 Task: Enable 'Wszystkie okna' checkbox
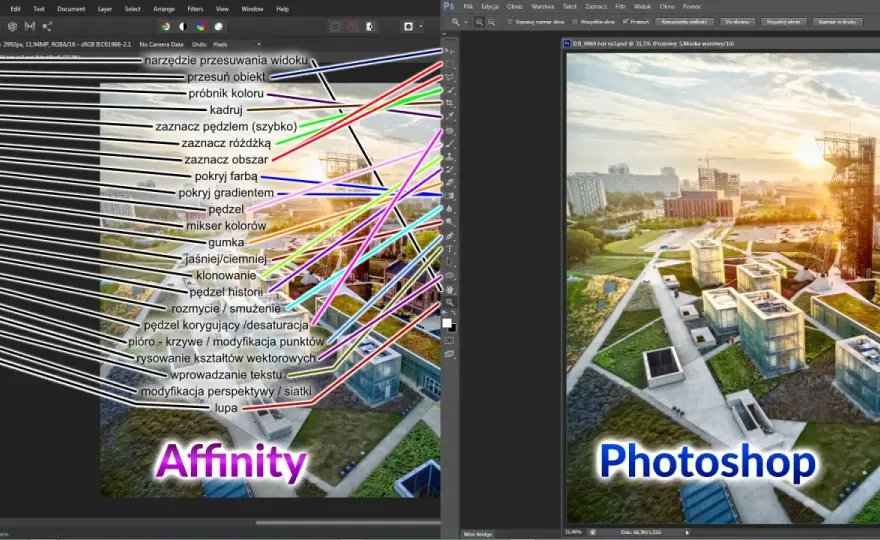pos(575,22)
